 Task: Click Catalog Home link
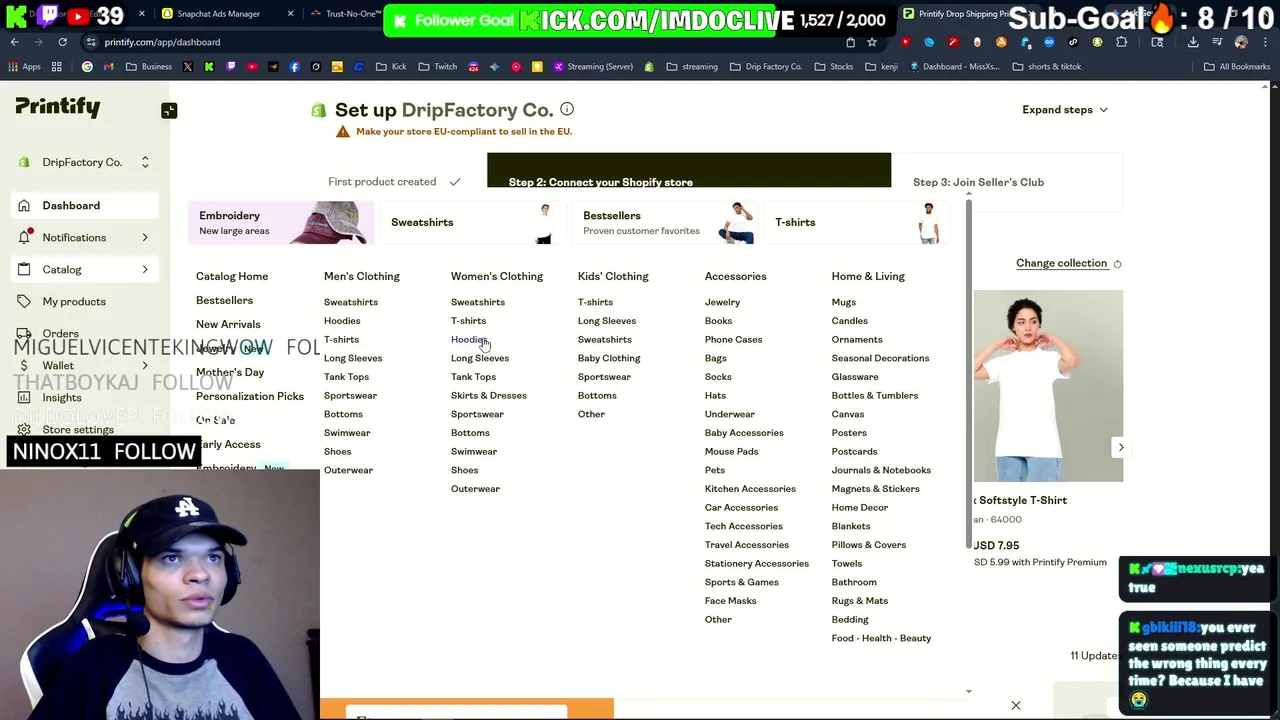coord(232,276)
